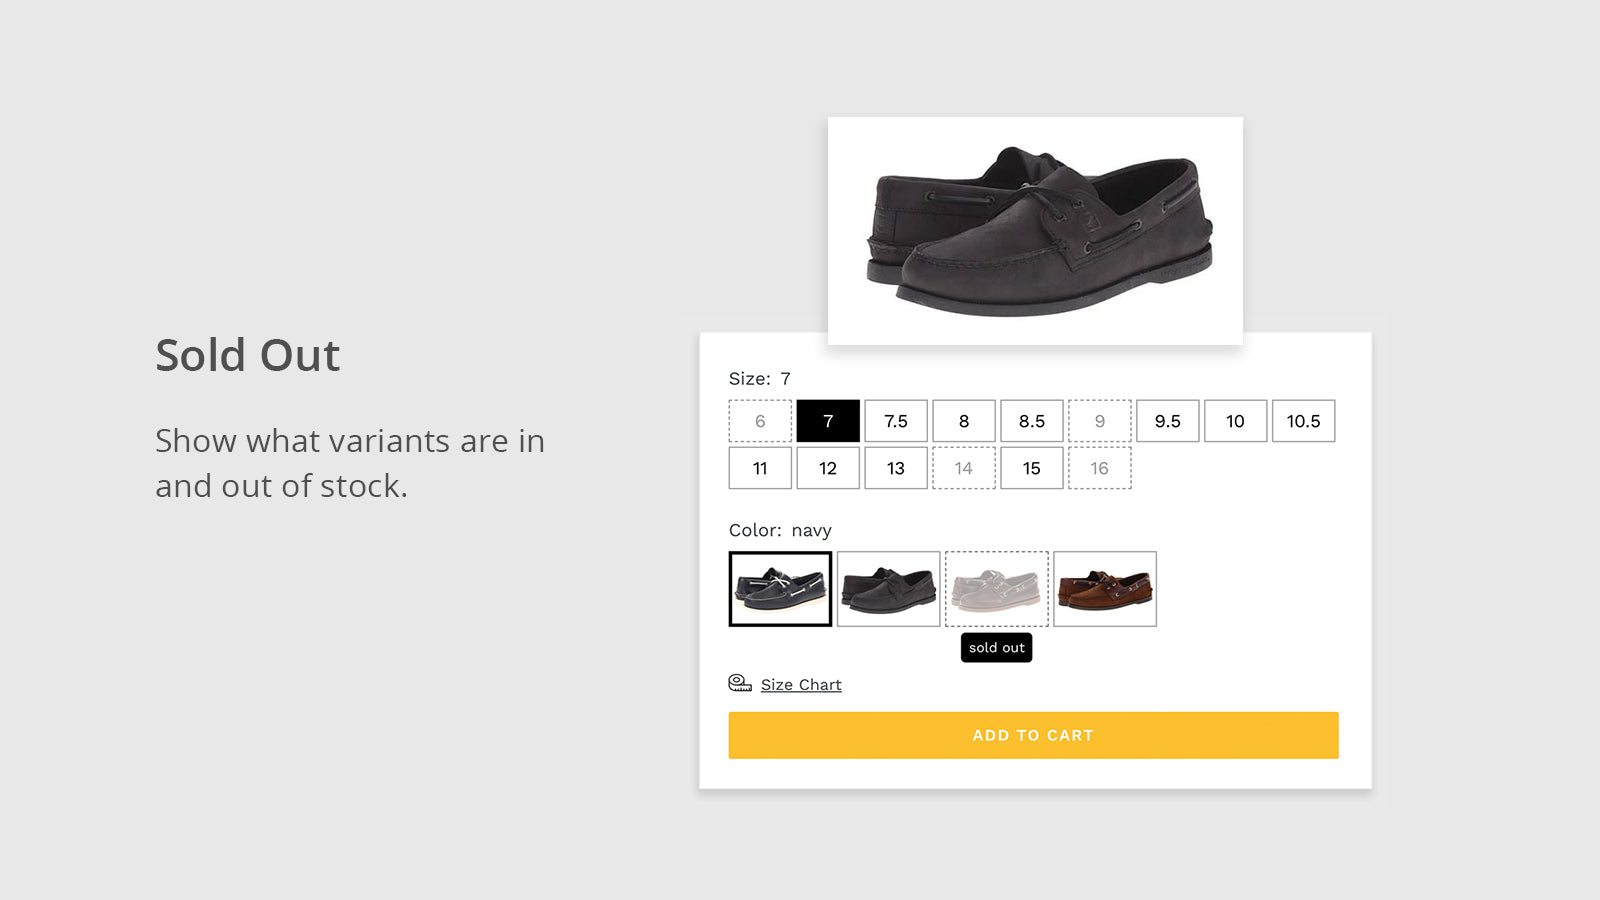
Task: Click the sold out color swatch
Action: click(996, 587)
